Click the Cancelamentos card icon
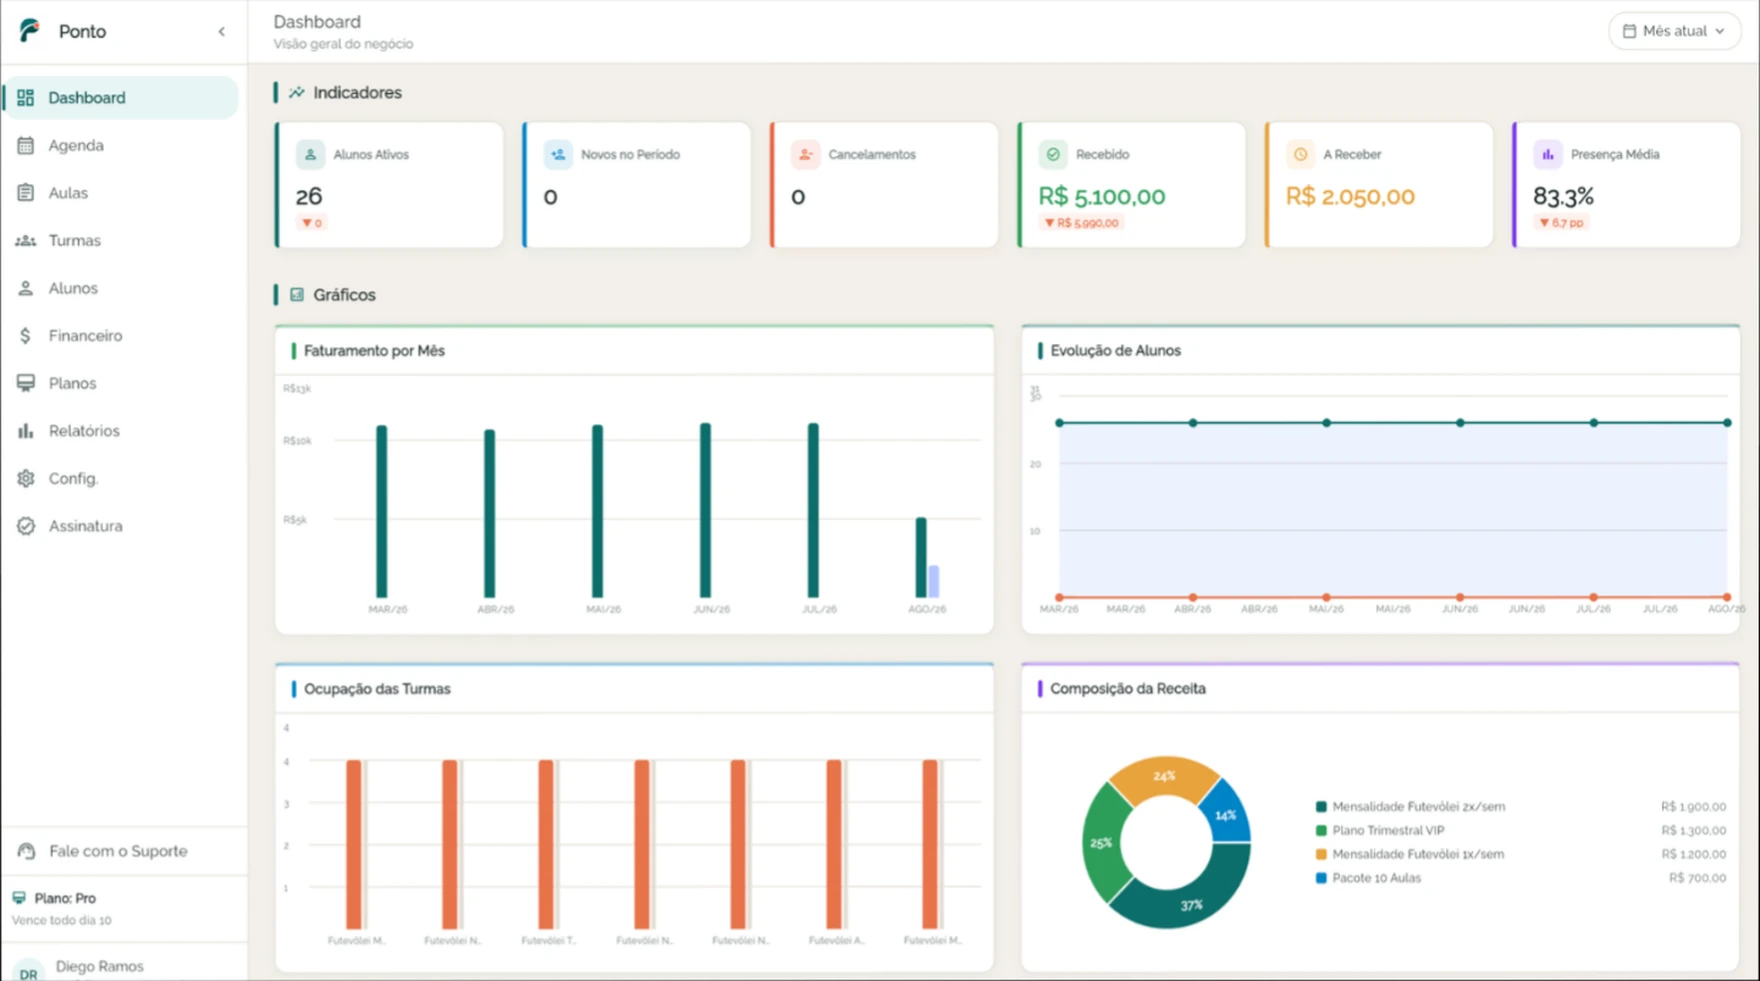Screen dimensions: 1760x981 805,155
